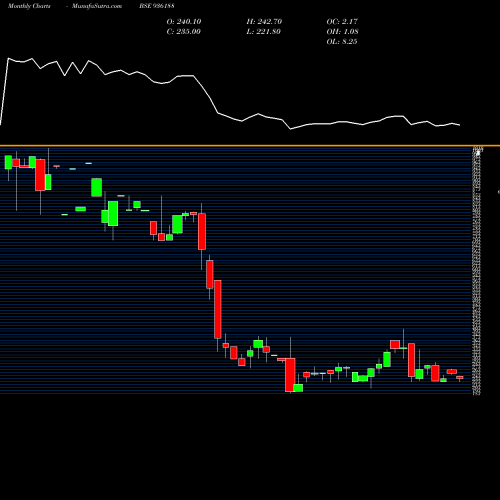Click the low price 'L: 221.80'

tap(264, 32)
